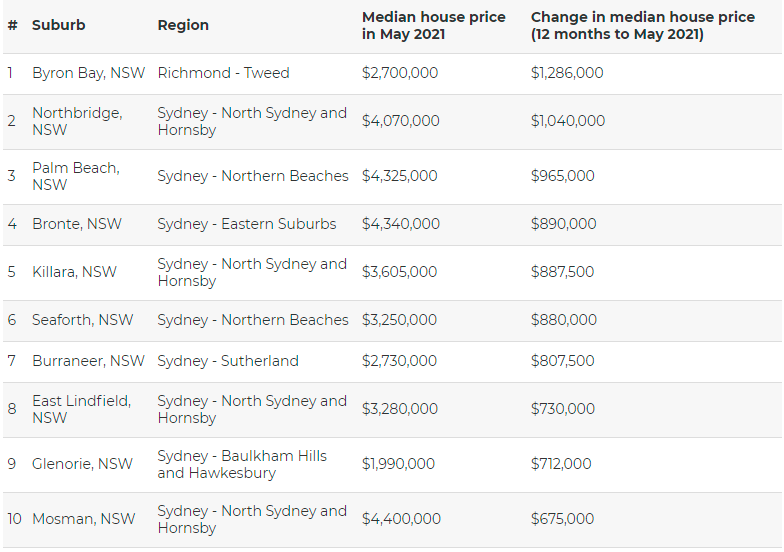Click the Suburb column header
The height and width of the screenshot is (552, 784).
[58, 25]
